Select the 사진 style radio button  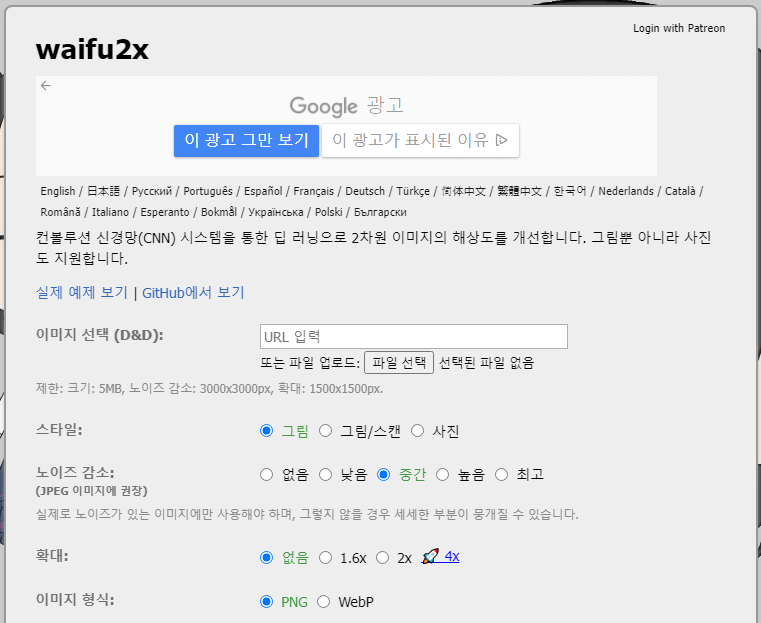(417, 430)
